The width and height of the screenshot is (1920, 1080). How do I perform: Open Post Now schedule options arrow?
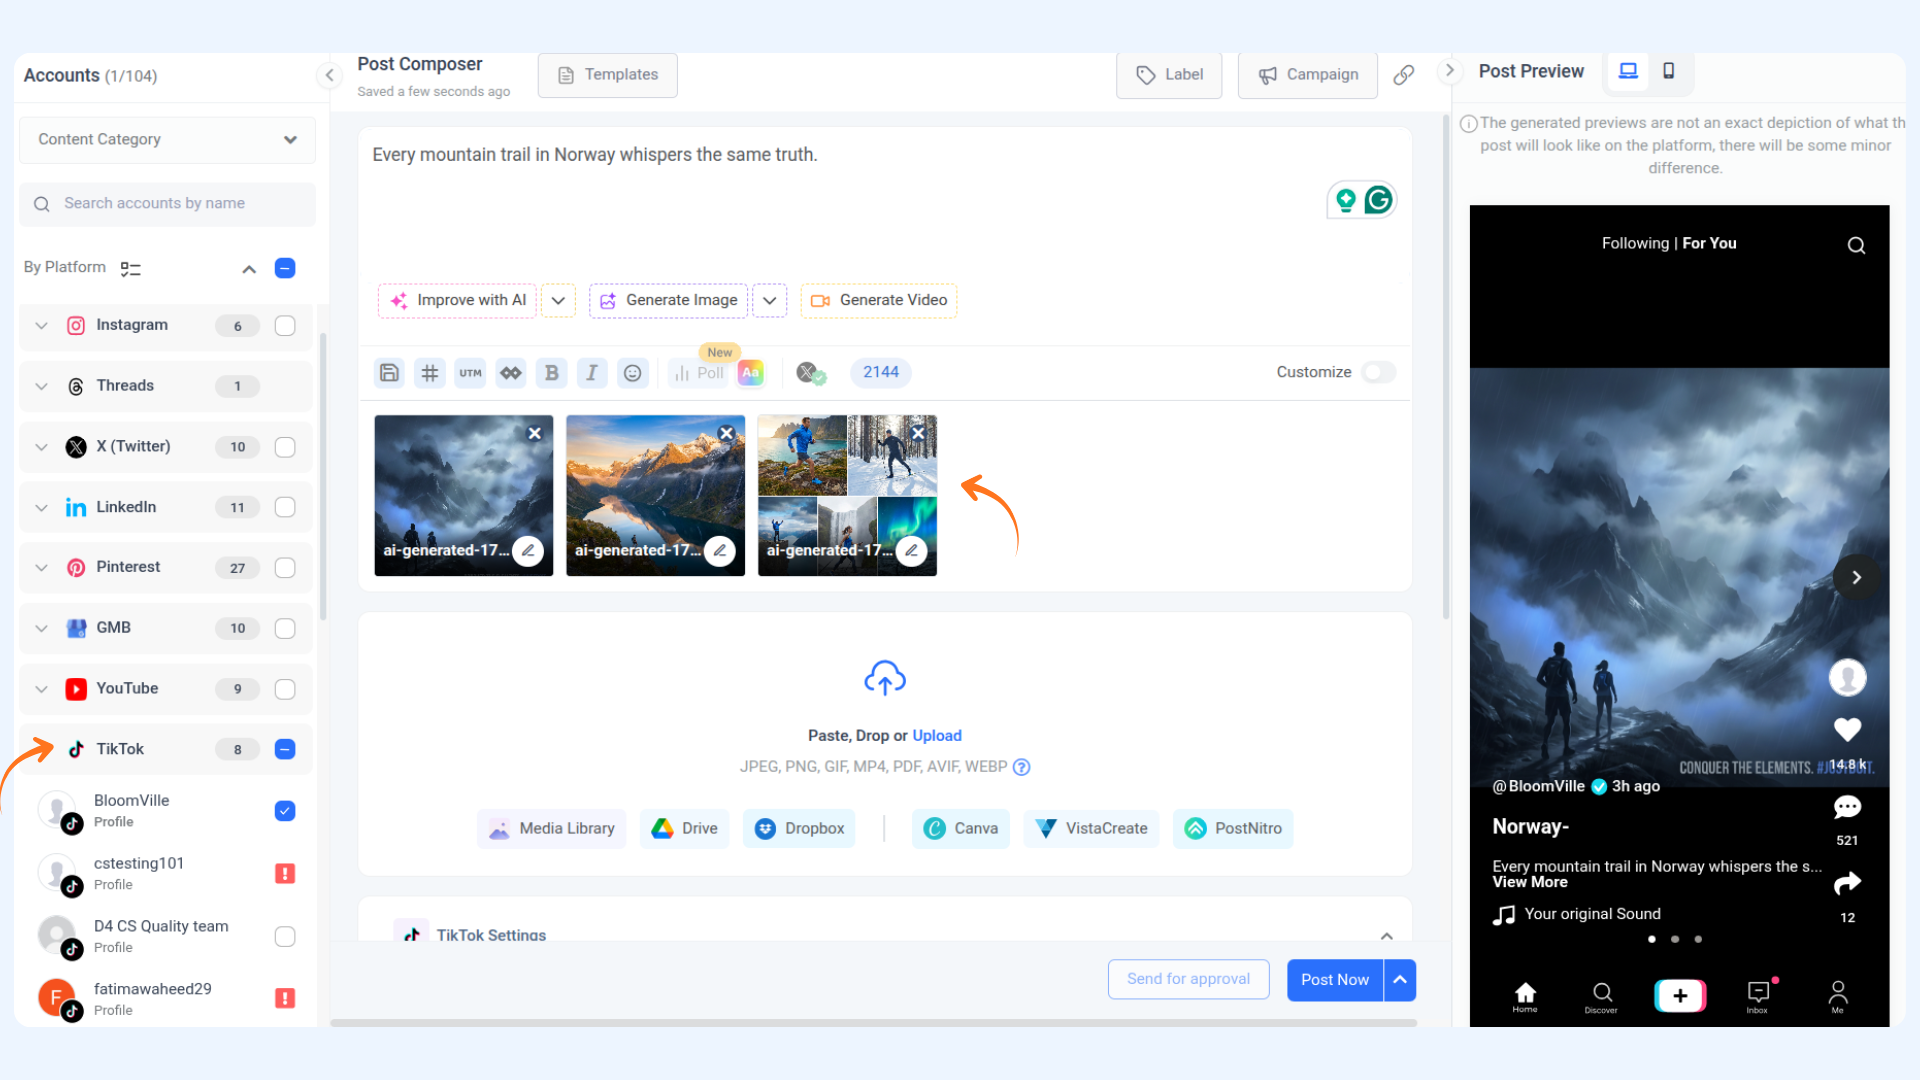pos(1400,980)
